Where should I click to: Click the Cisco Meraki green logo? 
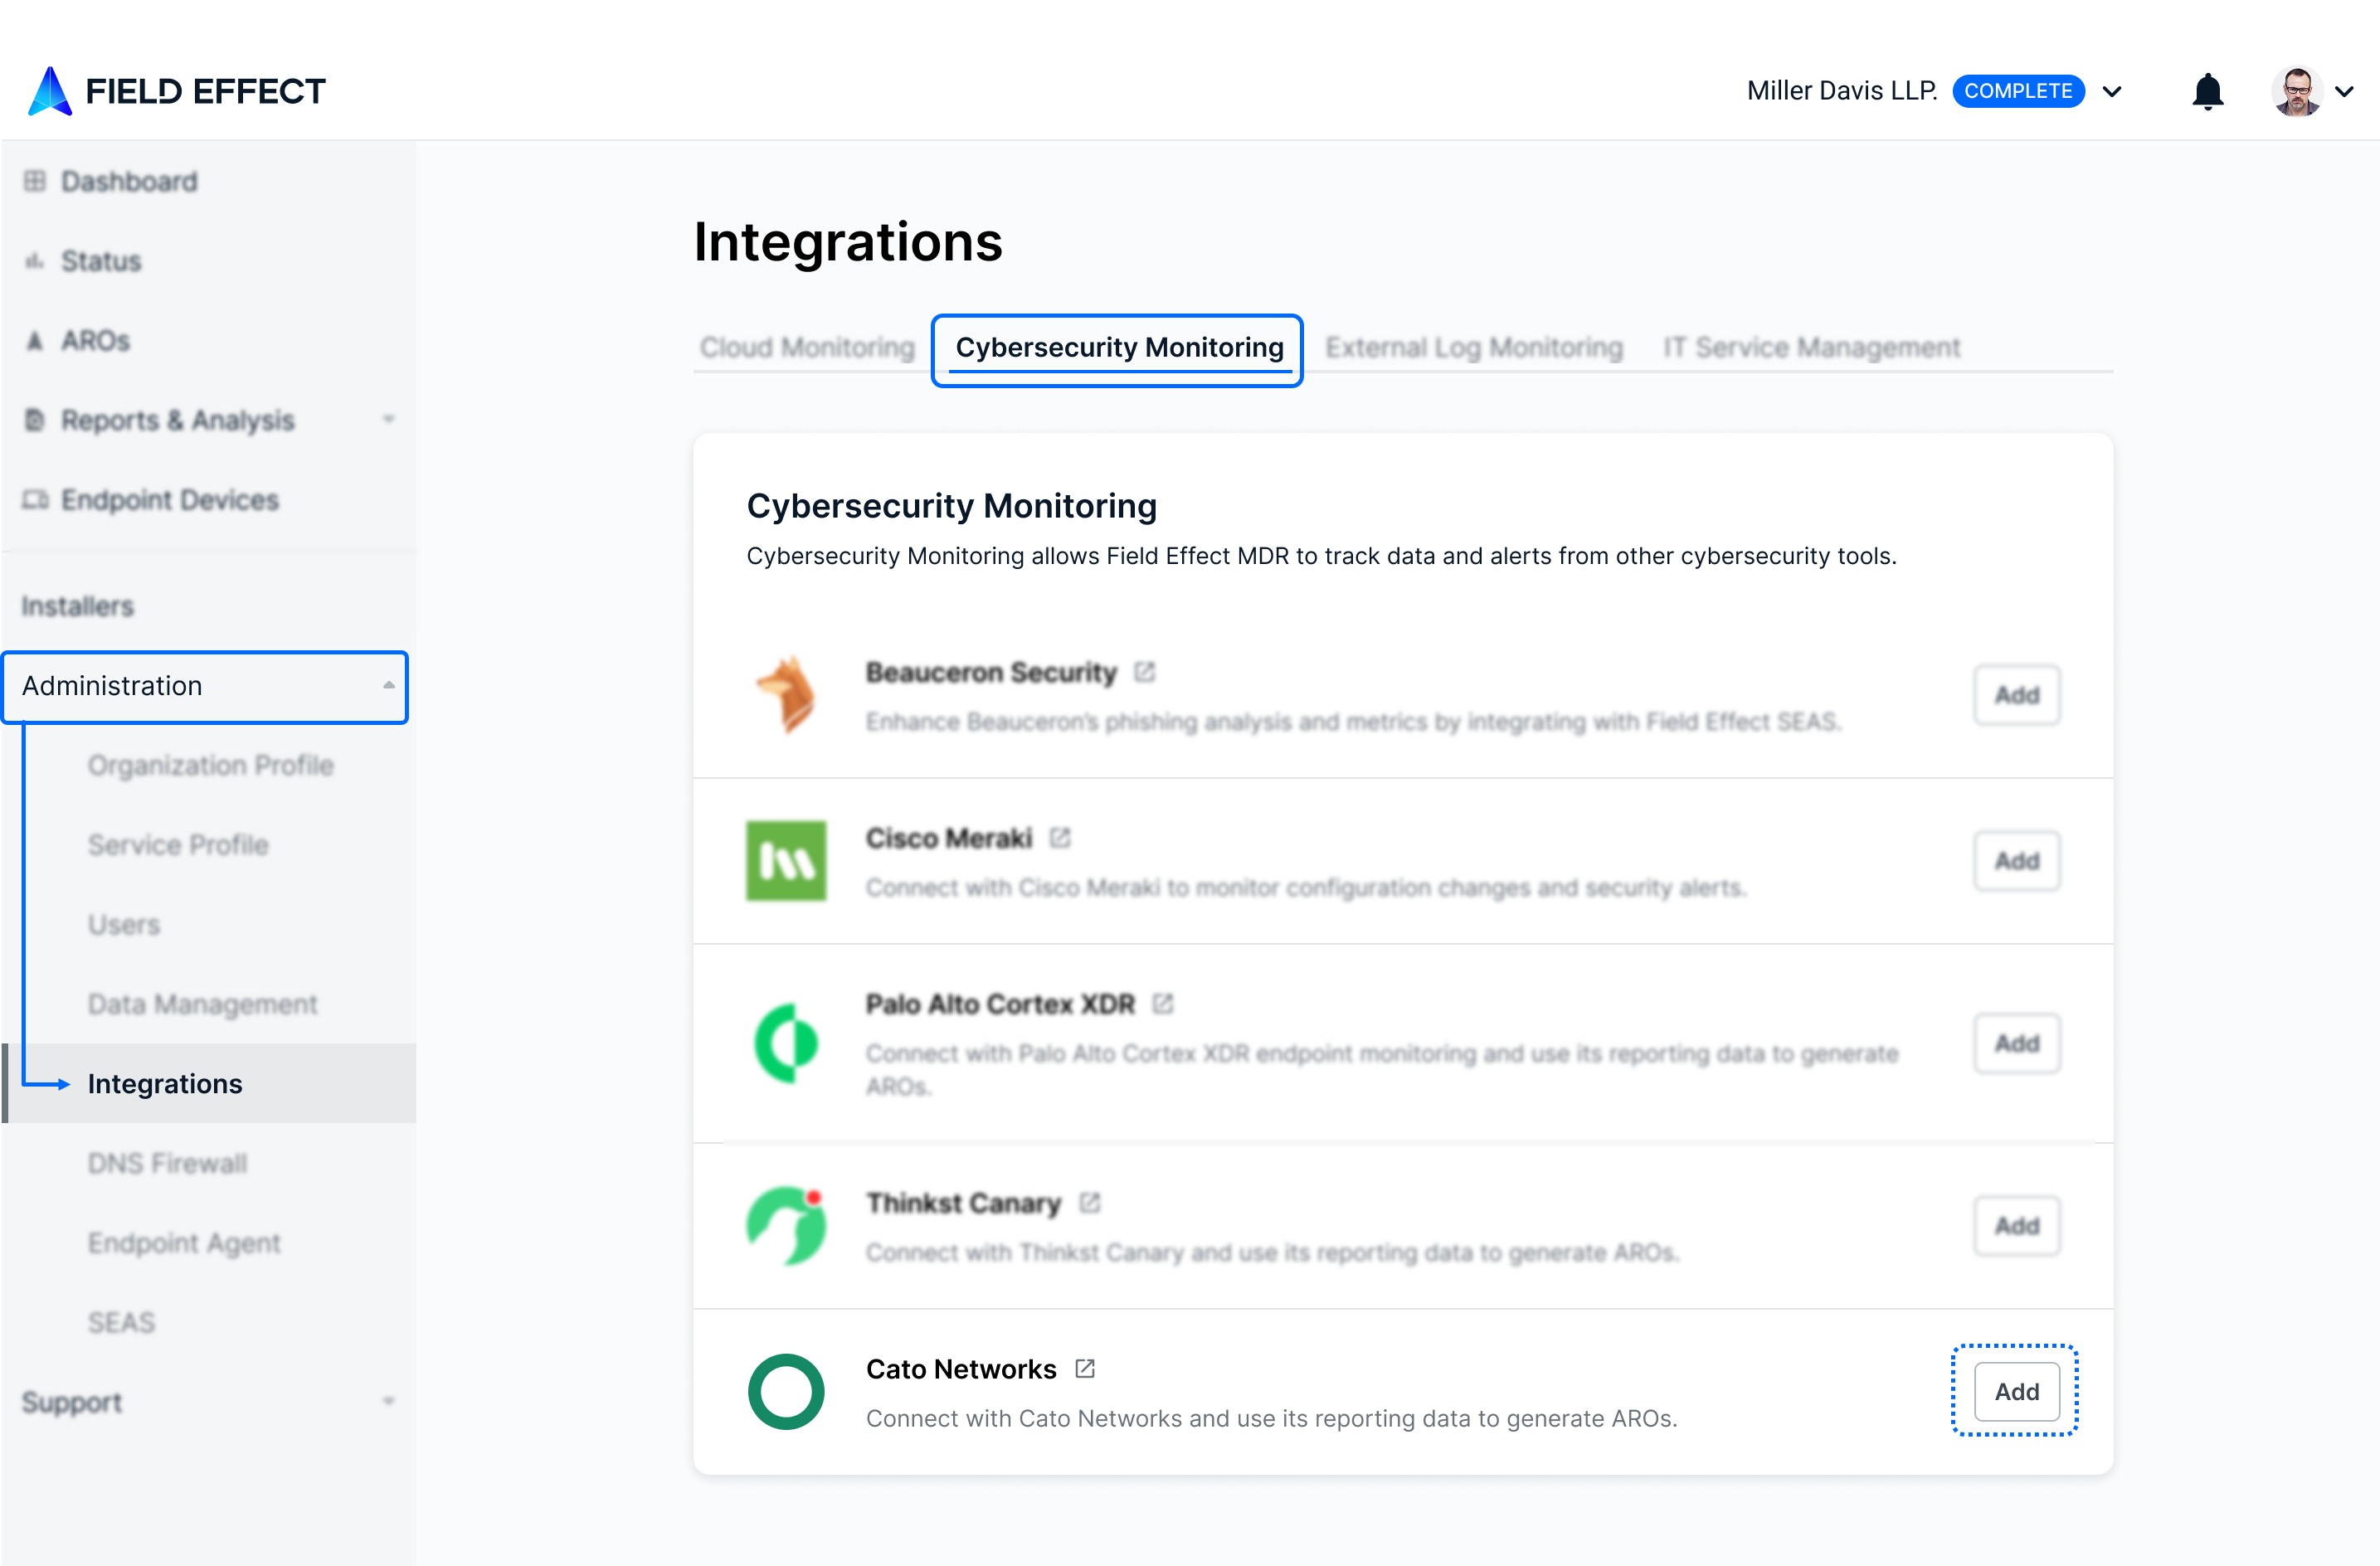point(786,861)
